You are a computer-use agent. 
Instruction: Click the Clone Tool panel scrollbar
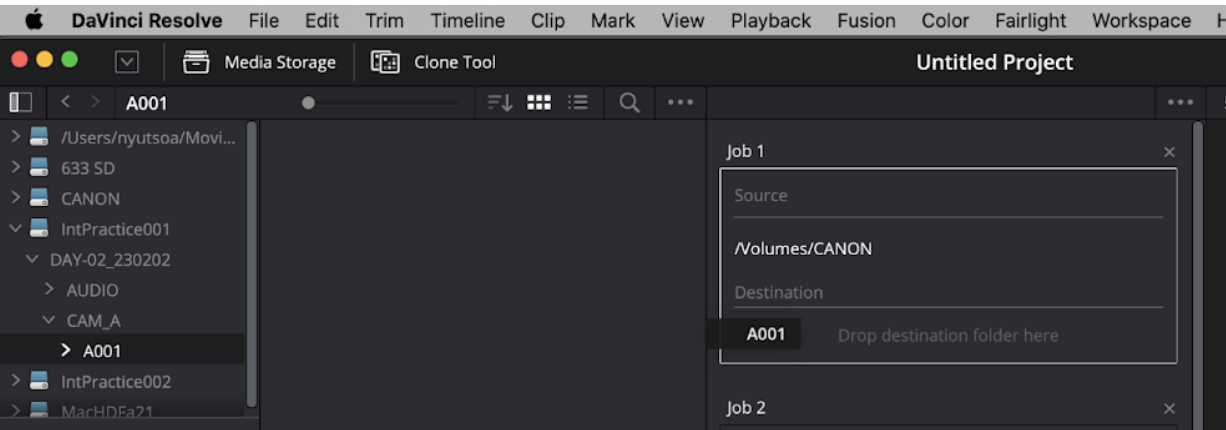1198,275
